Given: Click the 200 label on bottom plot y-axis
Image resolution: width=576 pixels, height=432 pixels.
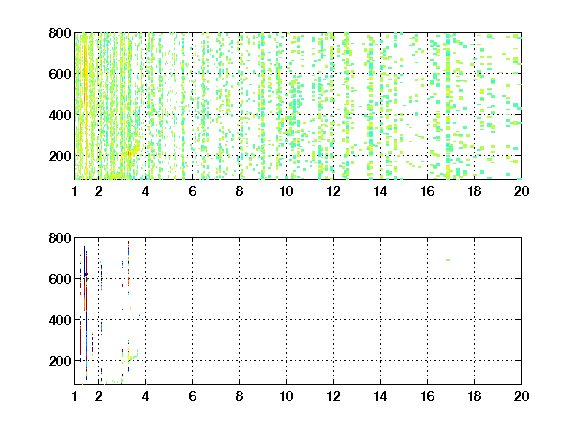Looking at the screenshot, I should tap(60, 361).
